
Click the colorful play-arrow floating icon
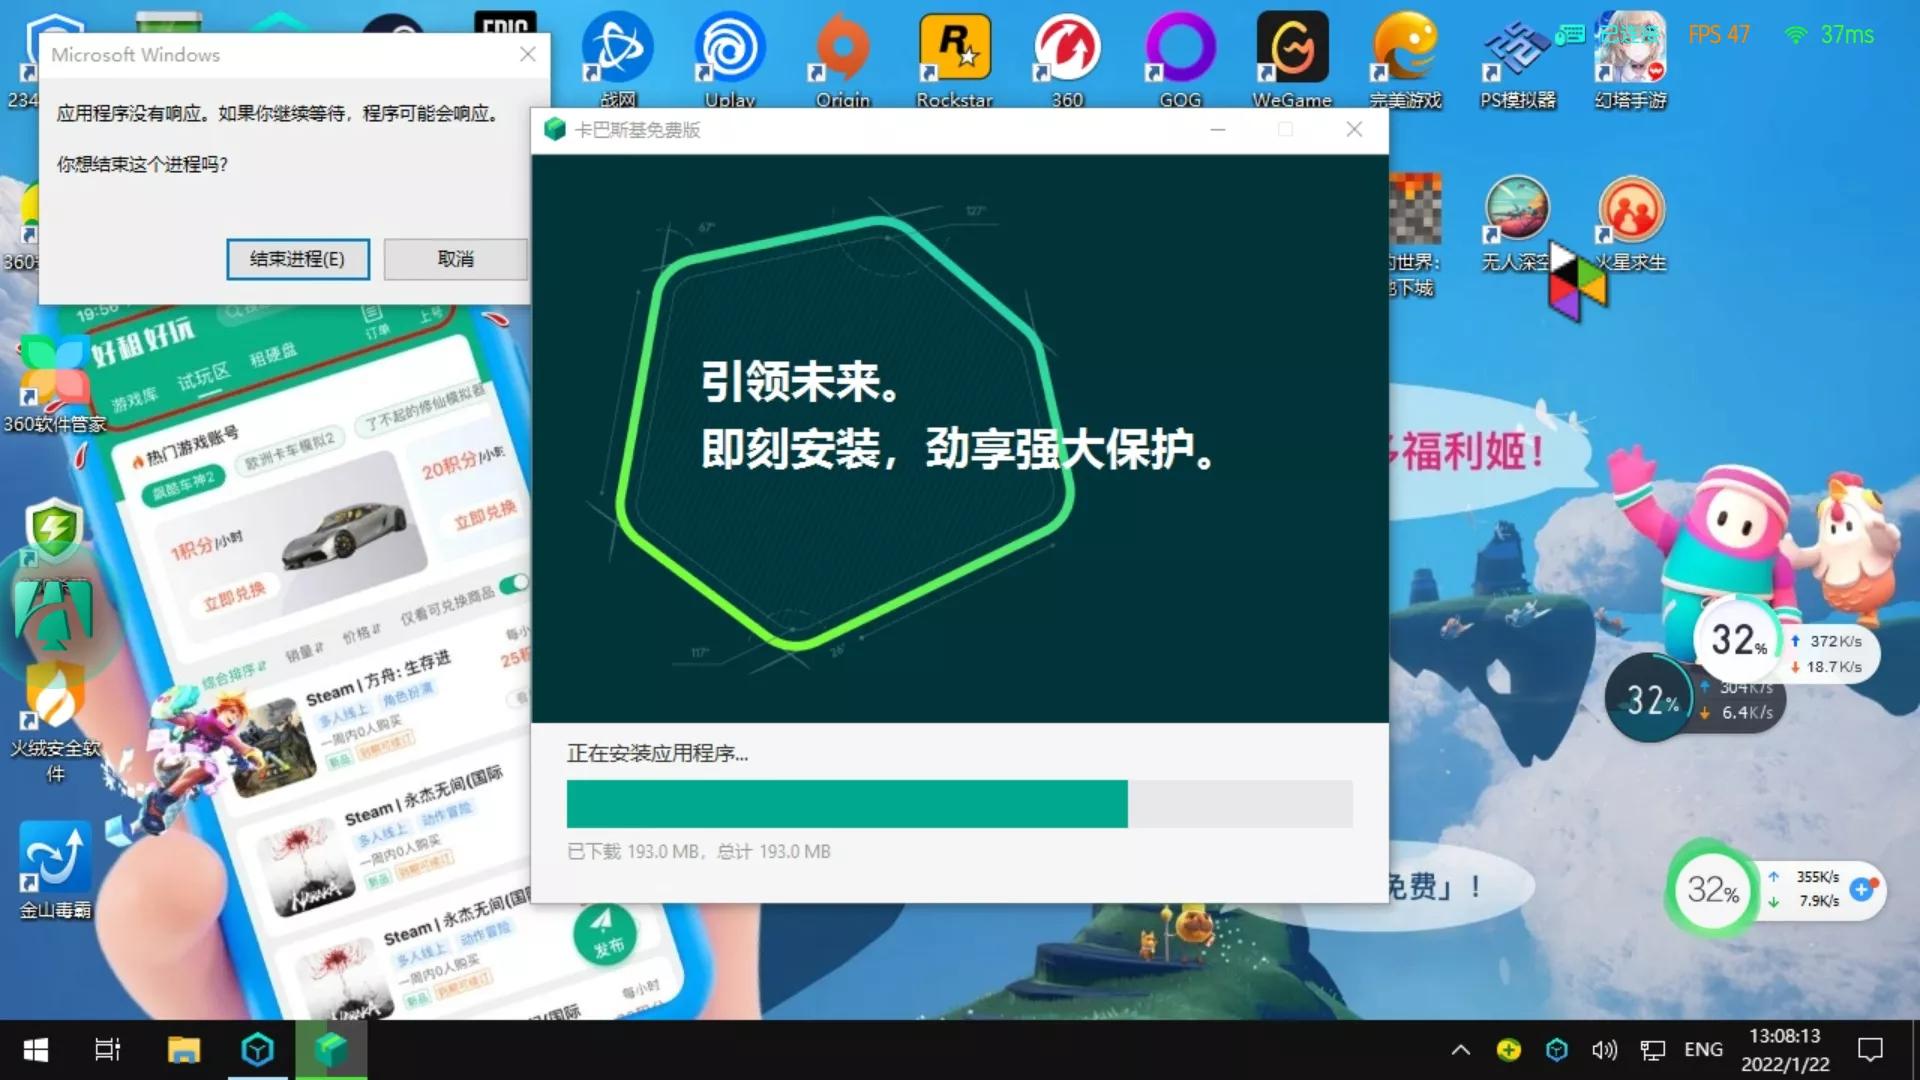pos(1577,281)
